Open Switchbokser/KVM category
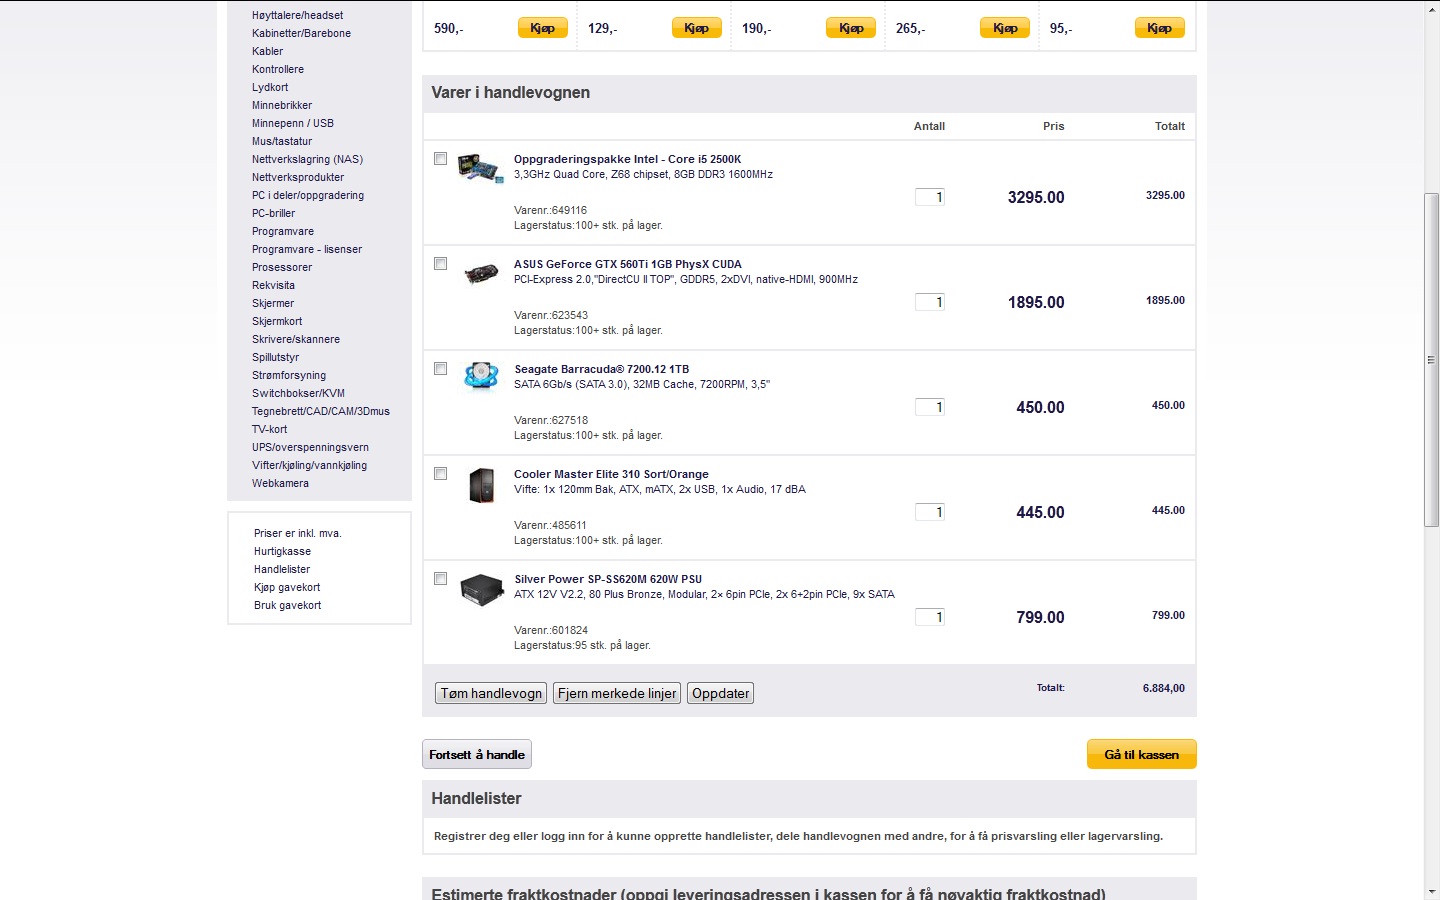The image size is (1440, 900). 298,393
